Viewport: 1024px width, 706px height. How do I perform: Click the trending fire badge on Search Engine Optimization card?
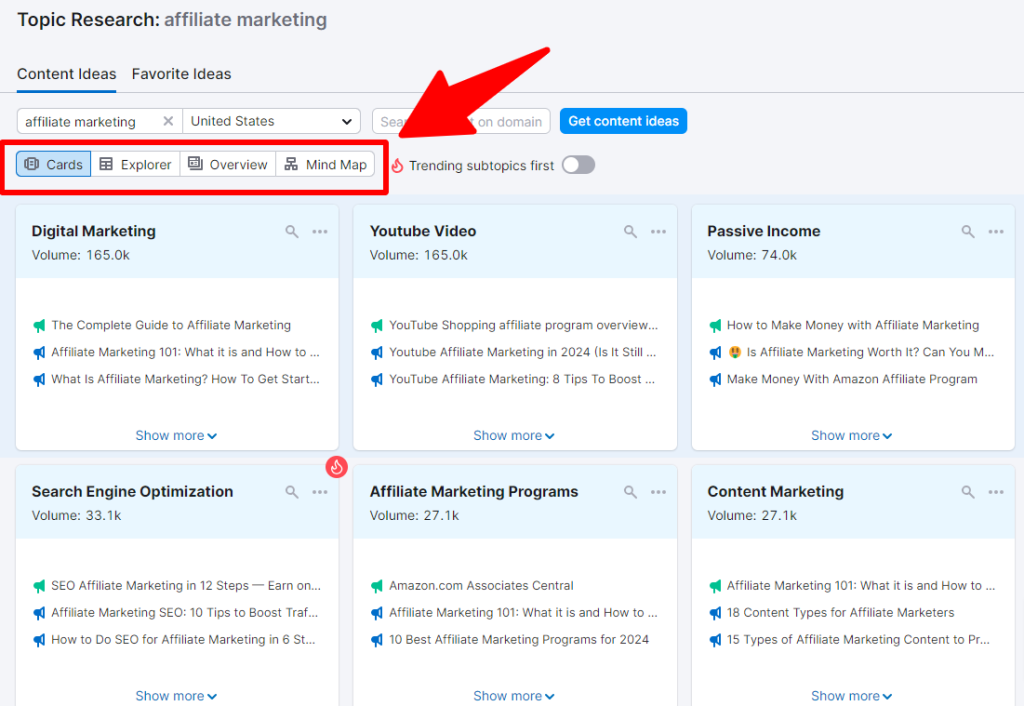point(336,467)
